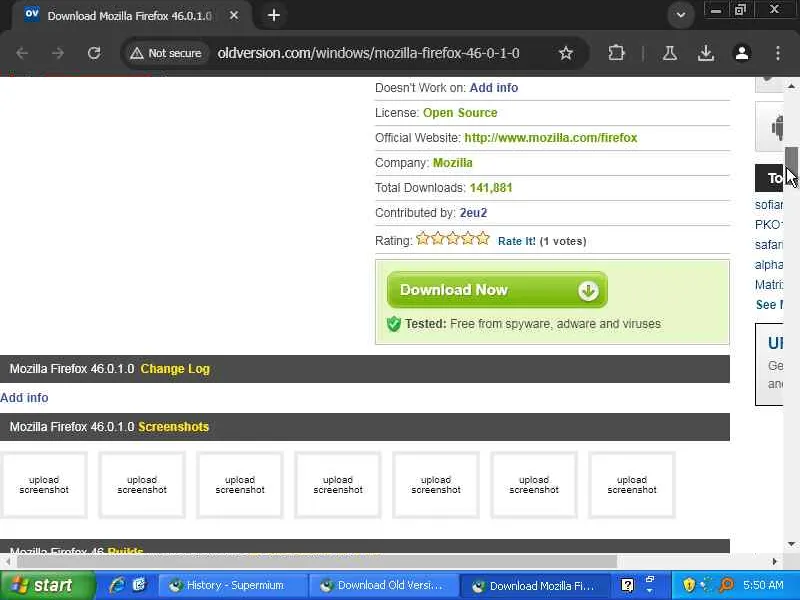Click the address bar URL field

(x=368, y=53)
